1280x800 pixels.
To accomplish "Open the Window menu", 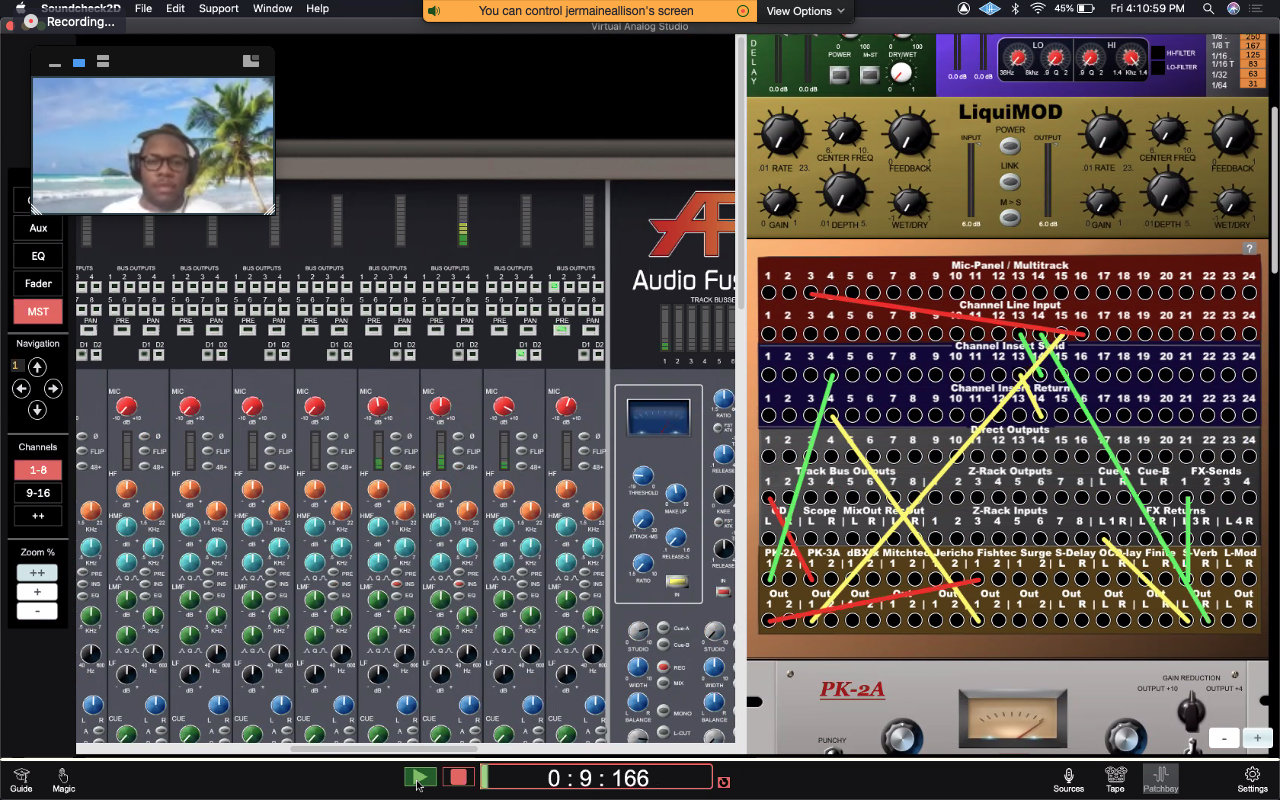I will [x=272, y=9].
